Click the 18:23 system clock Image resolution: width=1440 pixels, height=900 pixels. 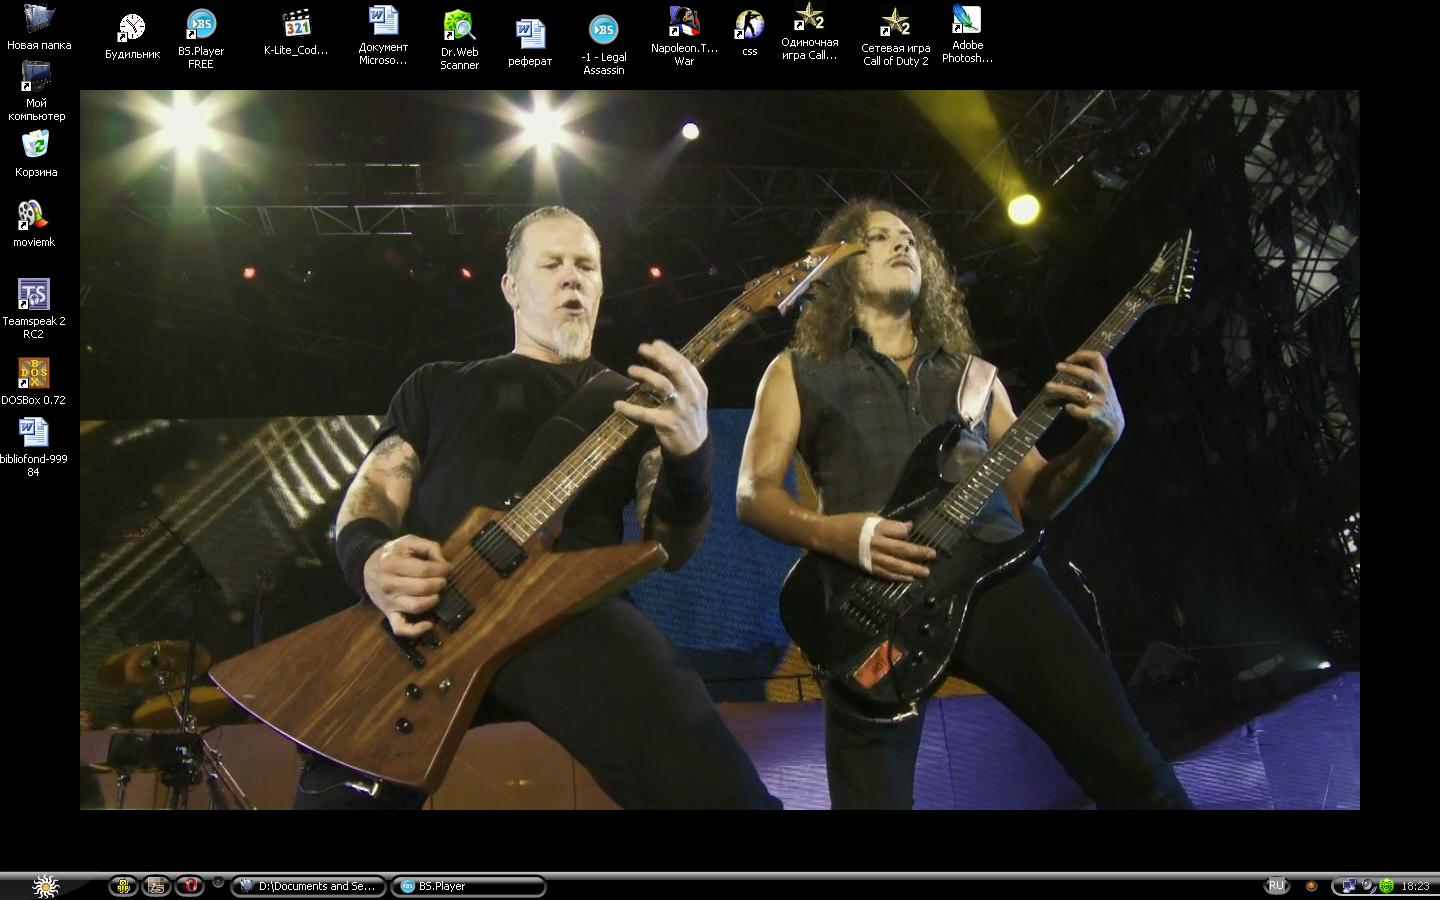click(1415, 886)
